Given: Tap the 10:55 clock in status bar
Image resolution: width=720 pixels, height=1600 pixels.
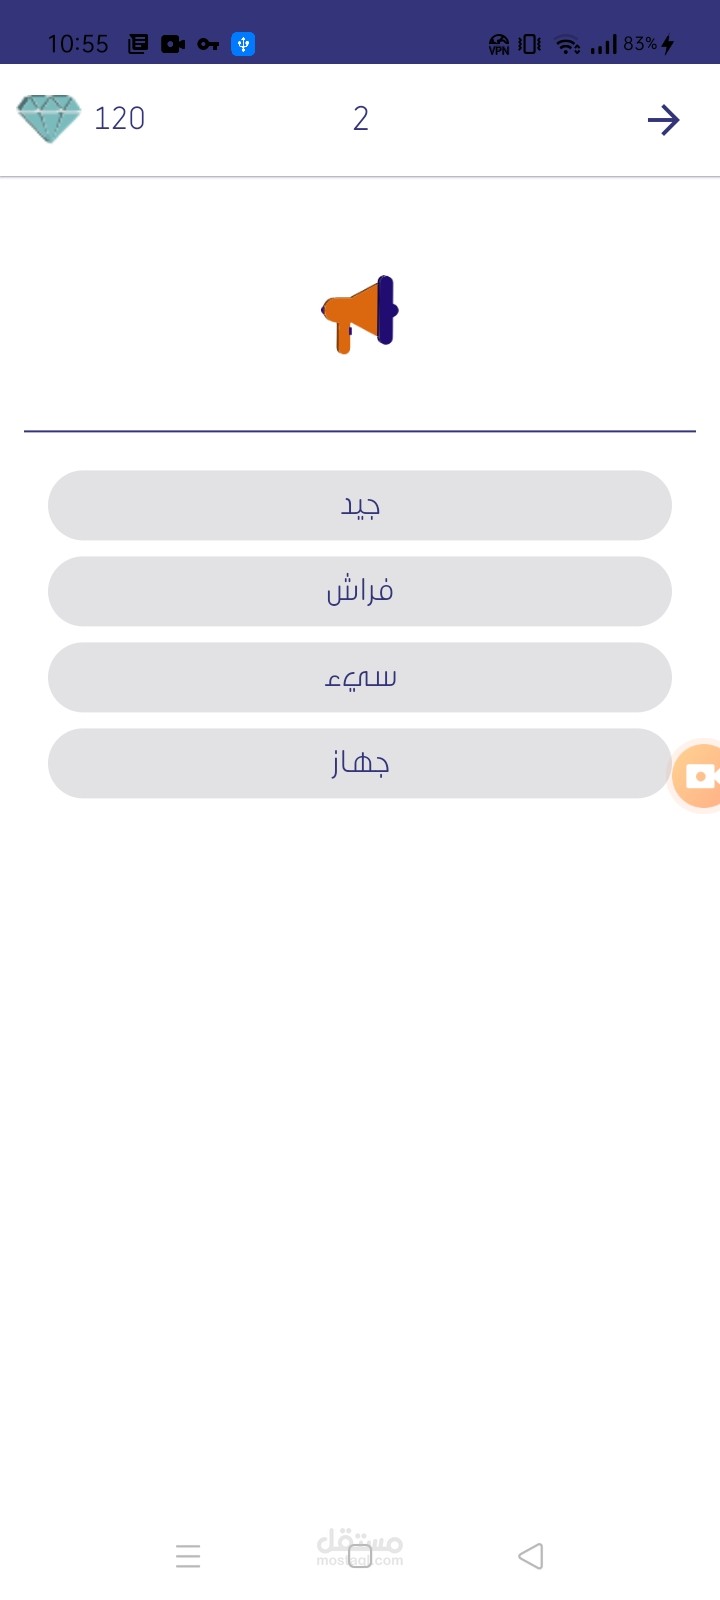Looking at the screenshot, I should pos(78,44).
